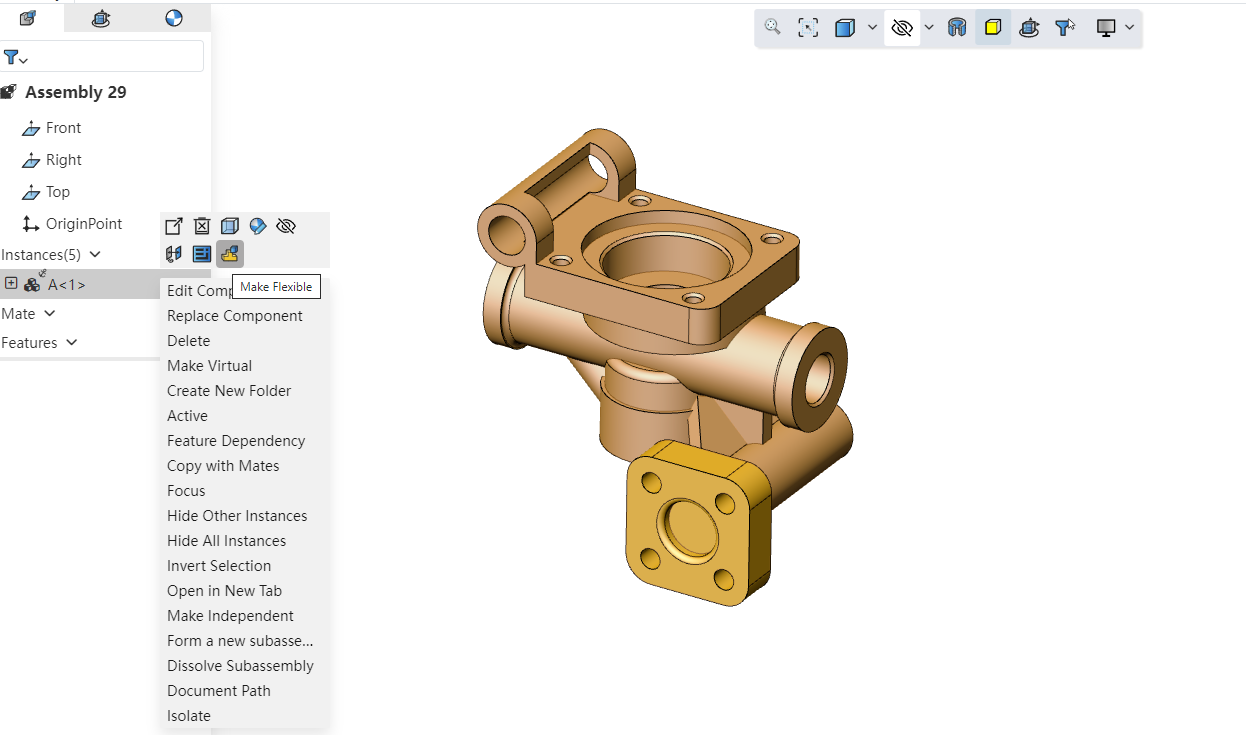This screenshot has width=1246, height=735.
Task: Activate the zoom to selection area tool
Action: point(808,28)
